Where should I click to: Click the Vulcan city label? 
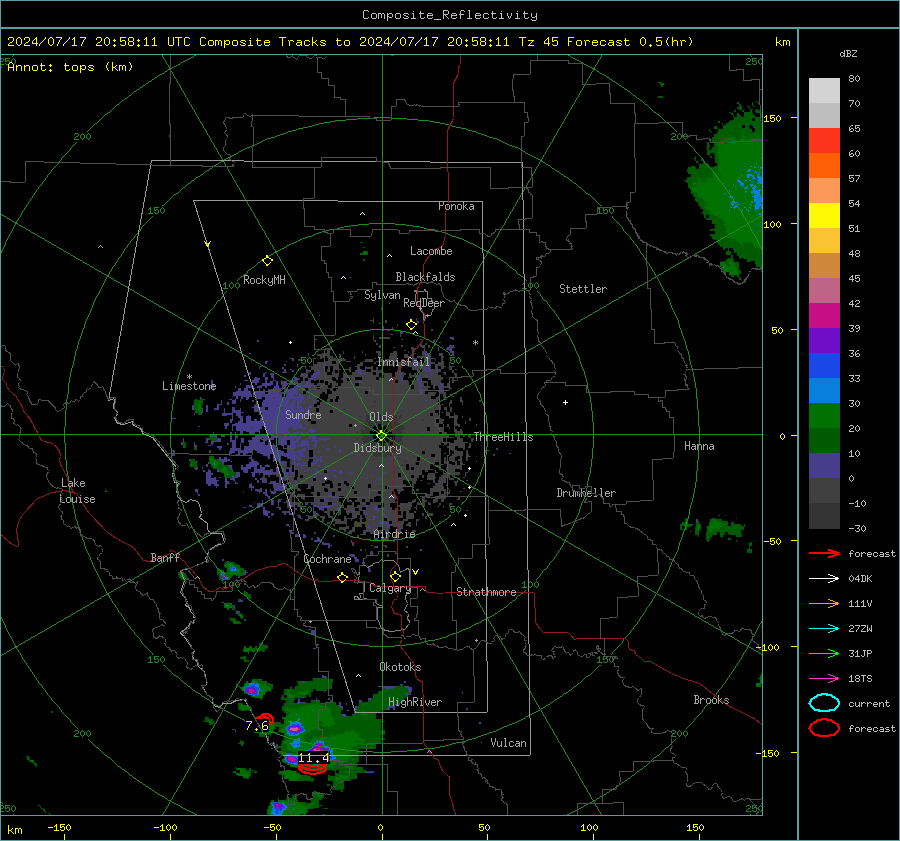509,743
